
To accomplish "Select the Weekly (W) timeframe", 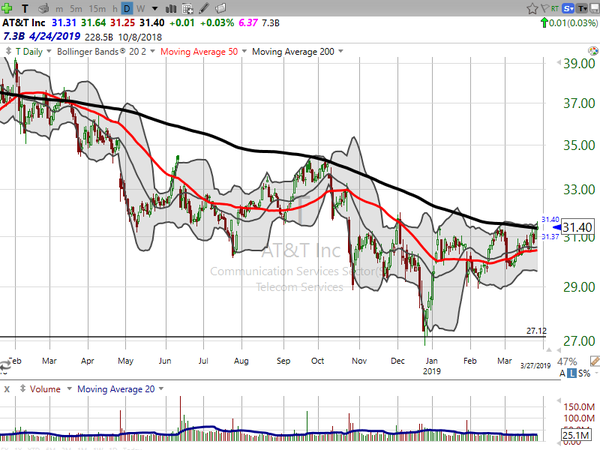I will tap(140, 8).
